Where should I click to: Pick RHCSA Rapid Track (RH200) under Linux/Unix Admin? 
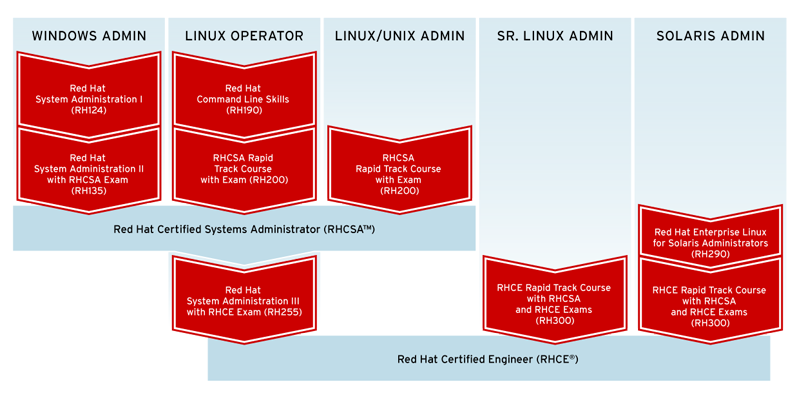[x=399, y=170]
